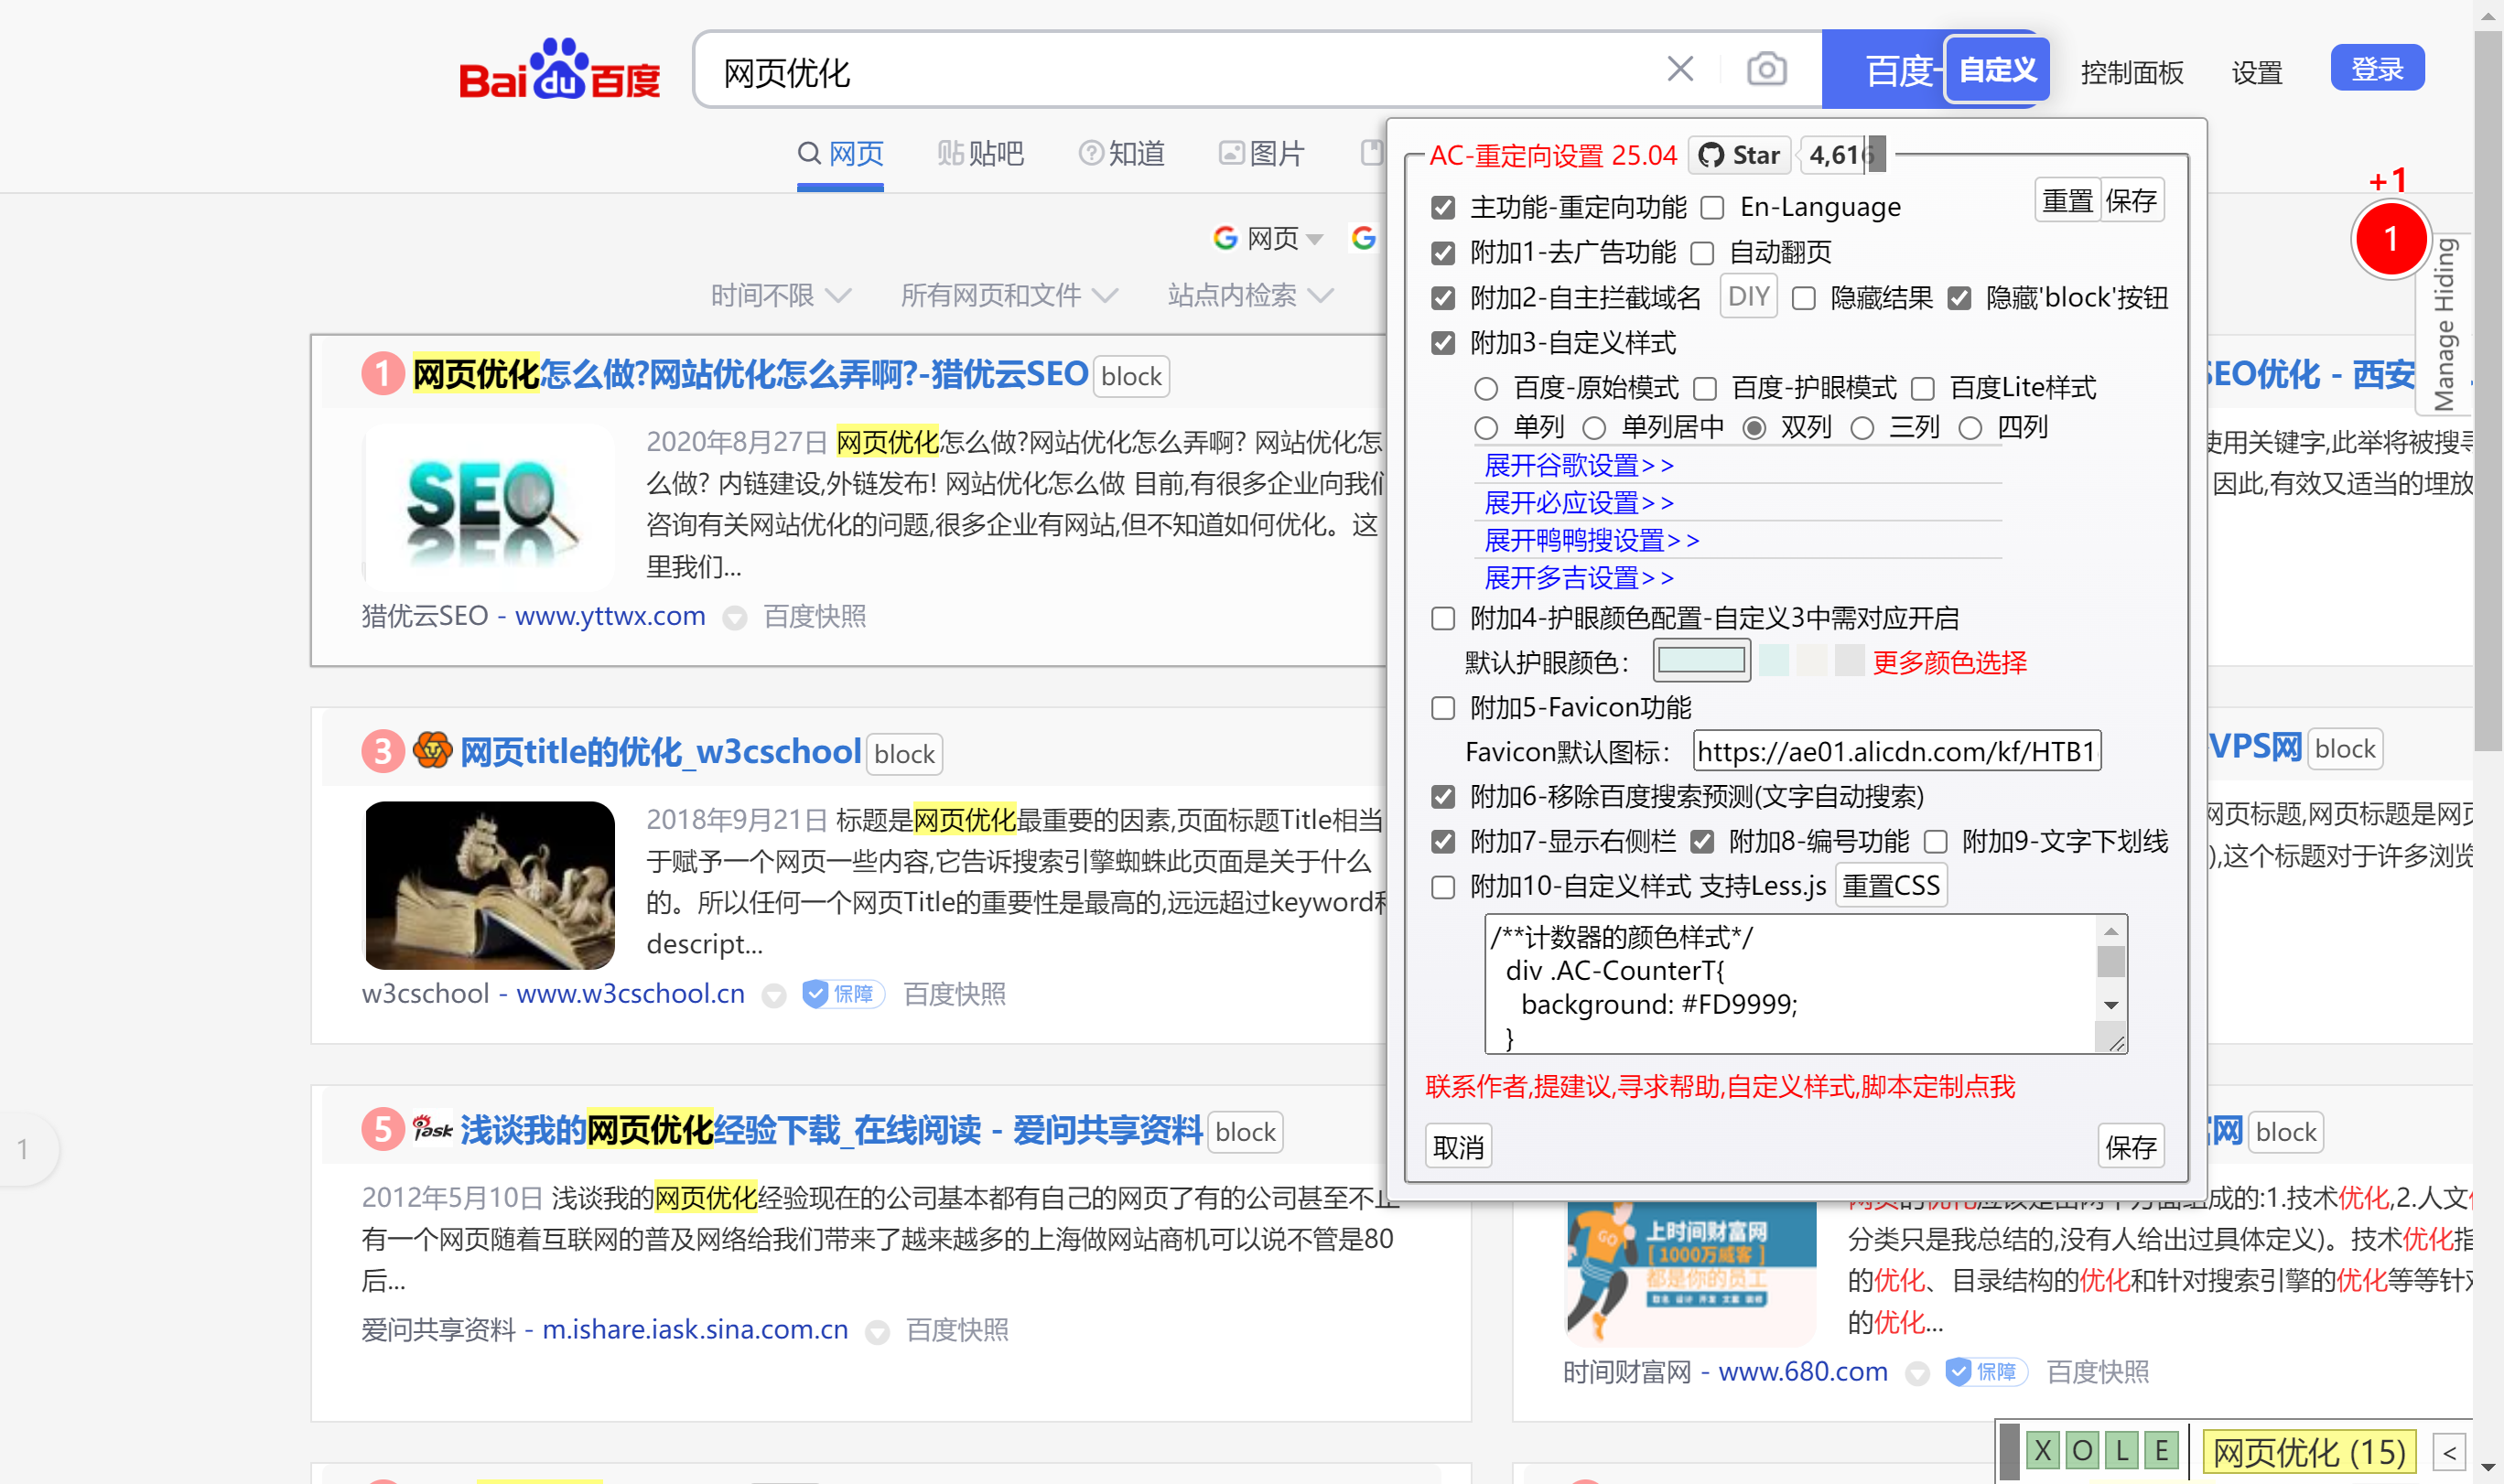This screenshot has width=2504, height=1484.
Task: Click the Manage Hiding side tab
Action: (2447, 320)
